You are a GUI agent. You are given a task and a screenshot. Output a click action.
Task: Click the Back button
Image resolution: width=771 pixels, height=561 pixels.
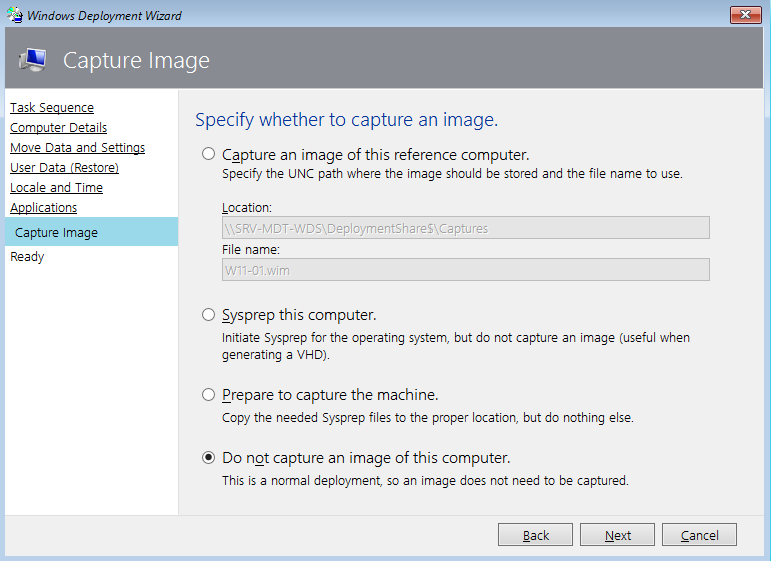535,534
